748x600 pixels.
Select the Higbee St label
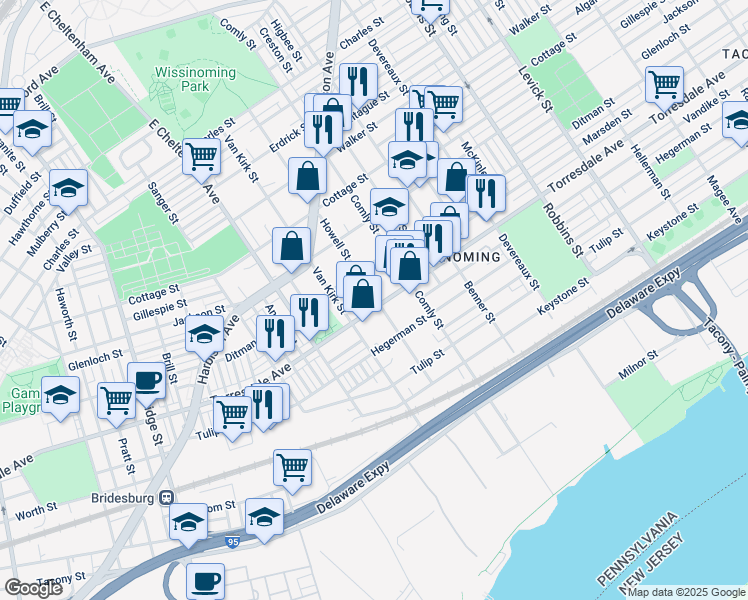coord(286,41)
